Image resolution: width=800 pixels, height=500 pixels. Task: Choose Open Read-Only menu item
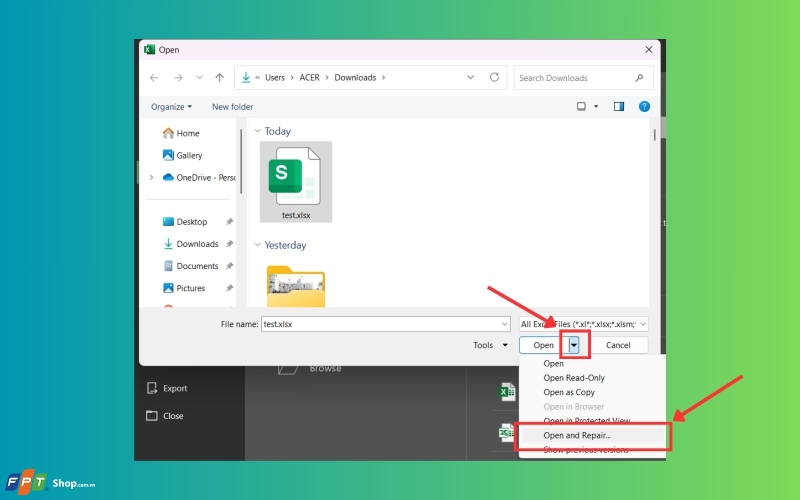tap(574, 378)
